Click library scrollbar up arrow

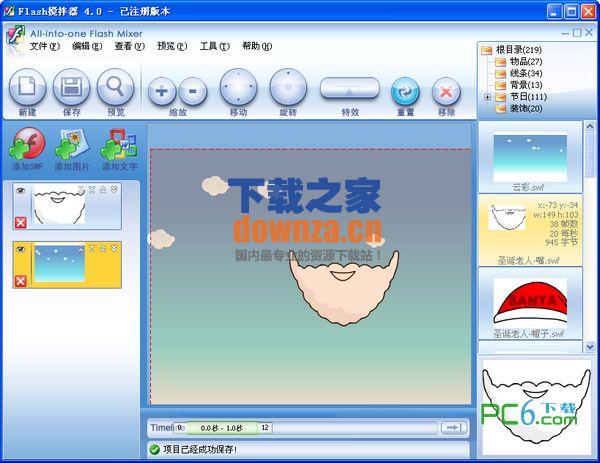[x=590, y=126]
